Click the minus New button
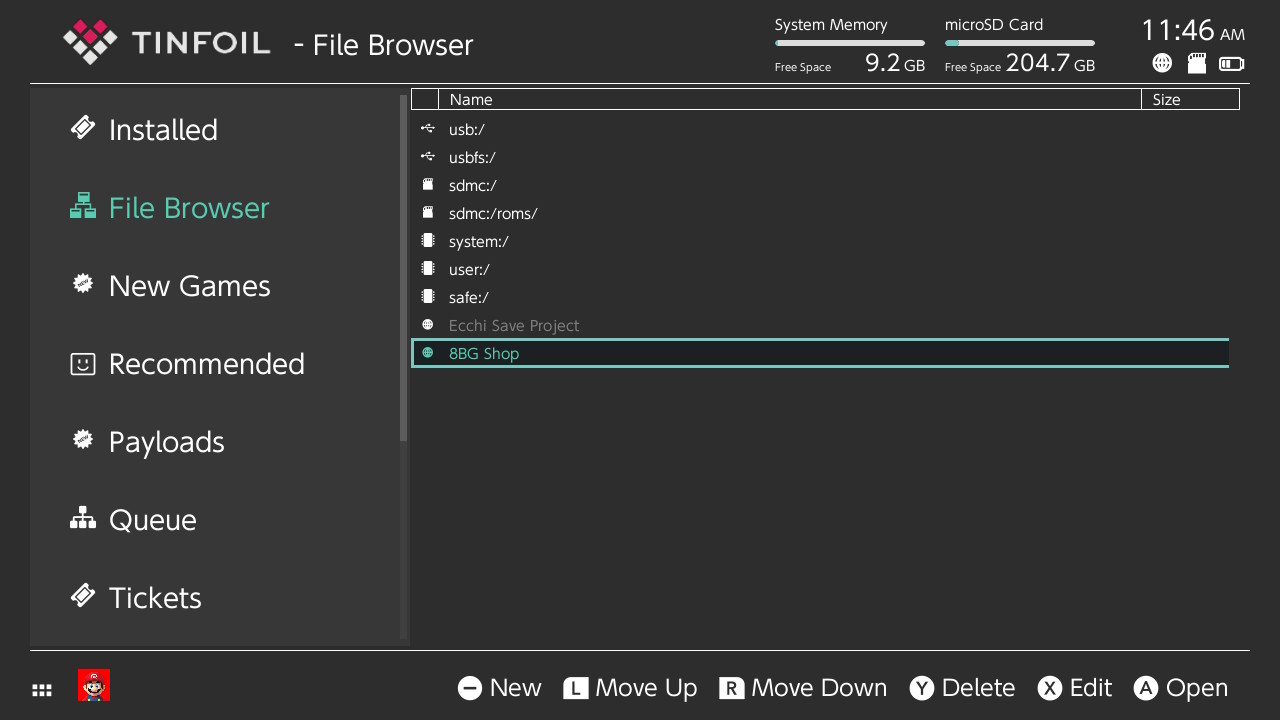This screenshot has width=1280, height=720. (499, 688)
